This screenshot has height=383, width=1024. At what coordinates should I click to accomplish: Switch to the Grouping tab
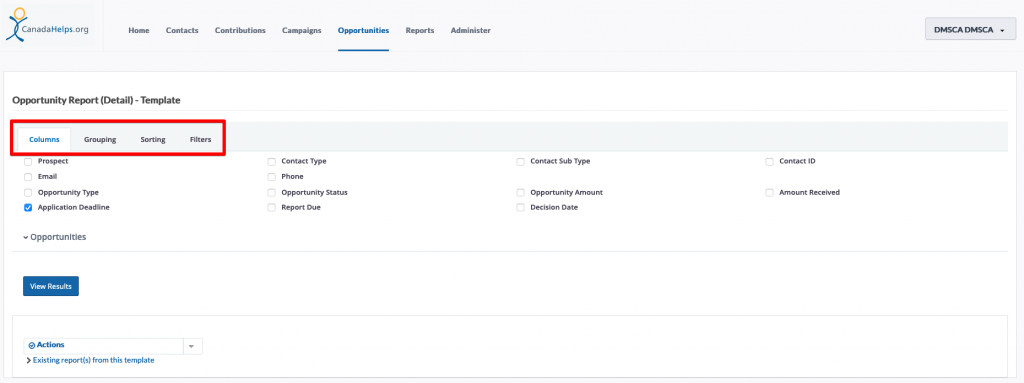tap(100, 139)
